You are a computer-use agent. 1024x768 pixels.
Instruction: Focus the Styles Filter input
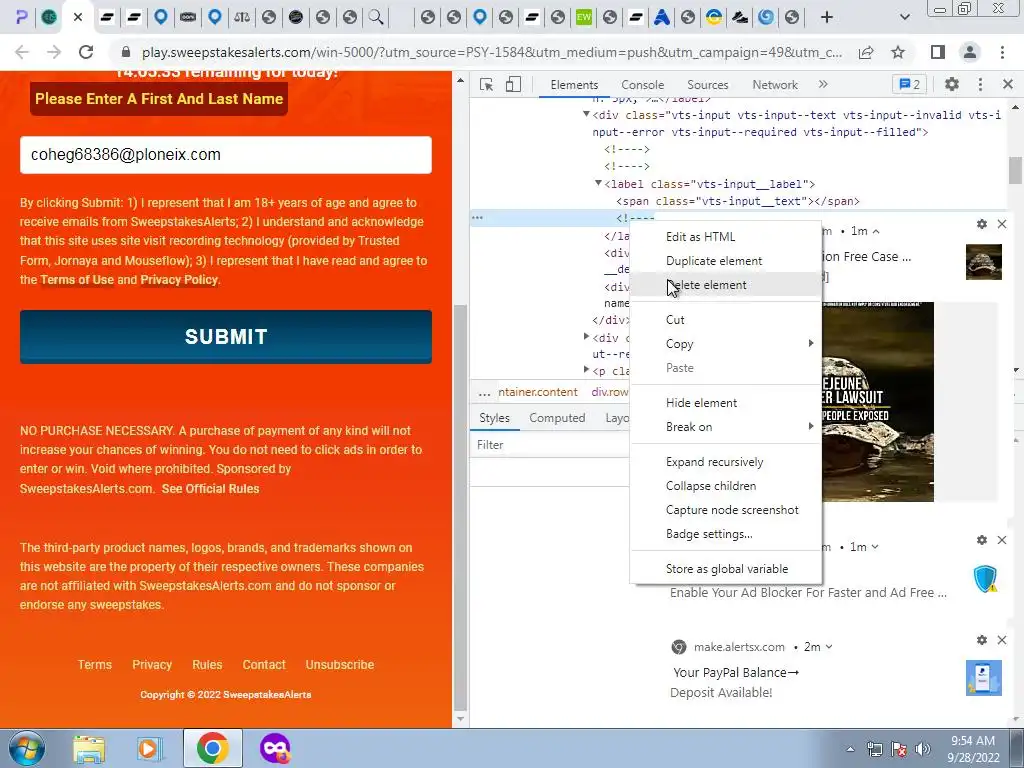tap(552, 445)
